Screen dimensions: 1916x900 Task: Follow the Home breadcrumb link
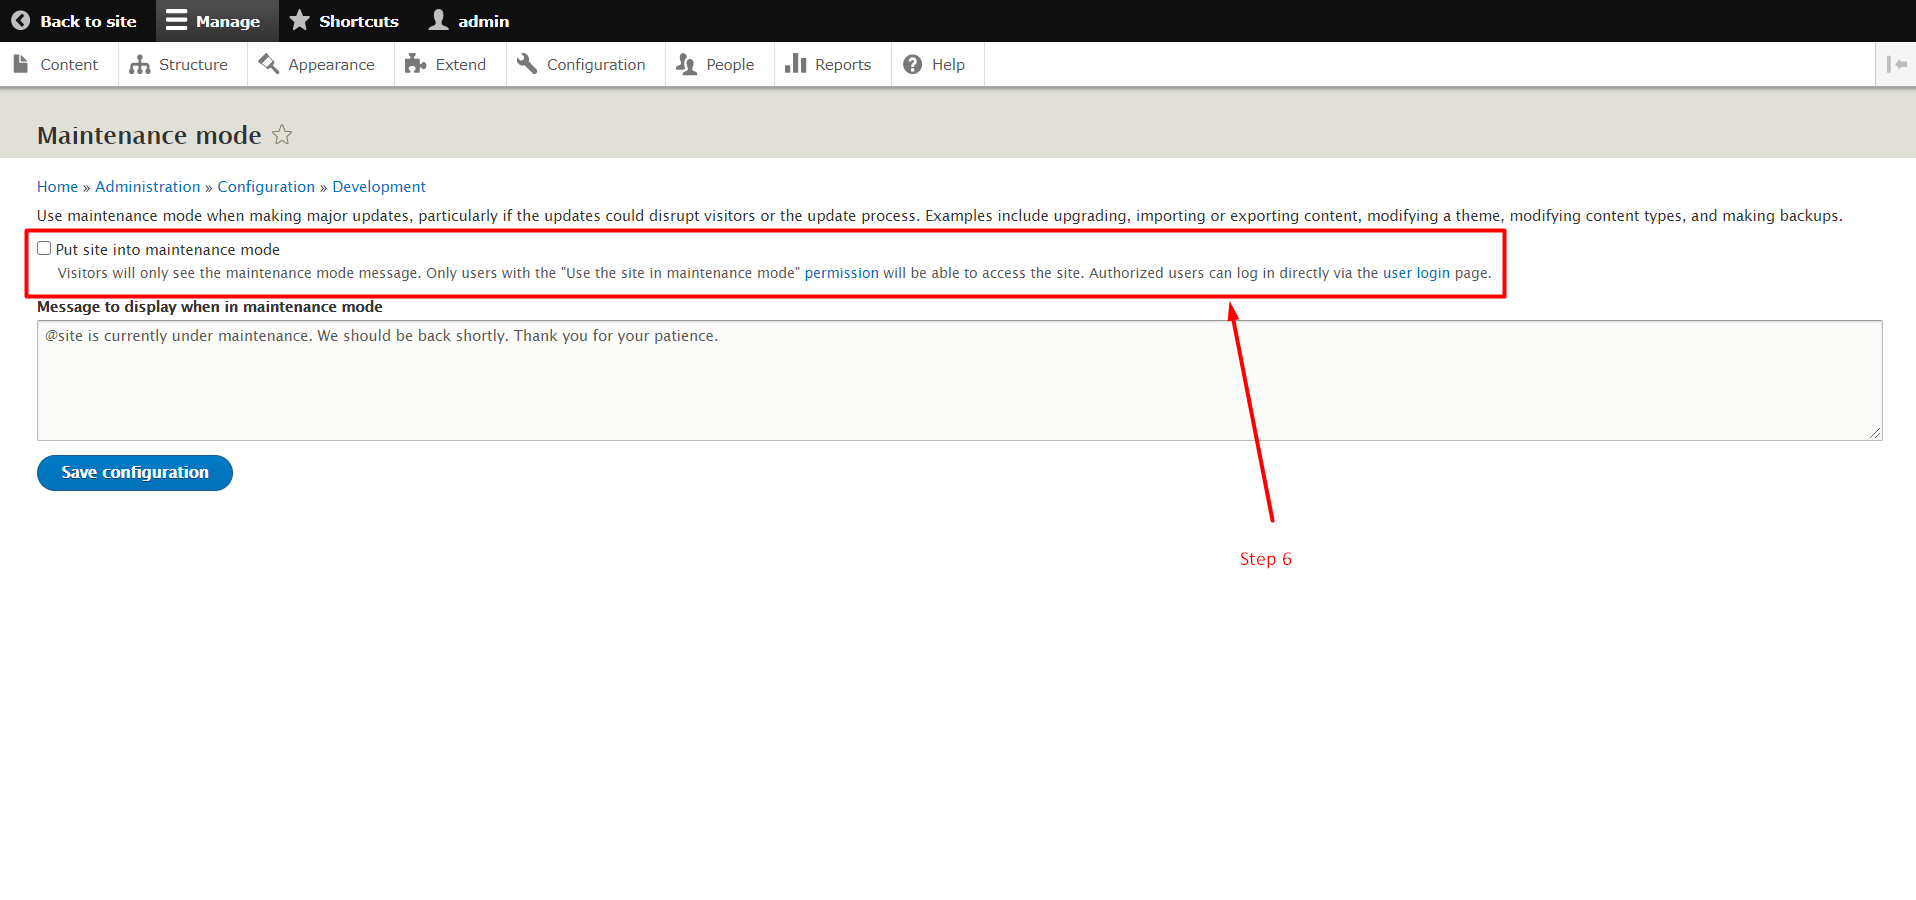[x=57, y=187]
